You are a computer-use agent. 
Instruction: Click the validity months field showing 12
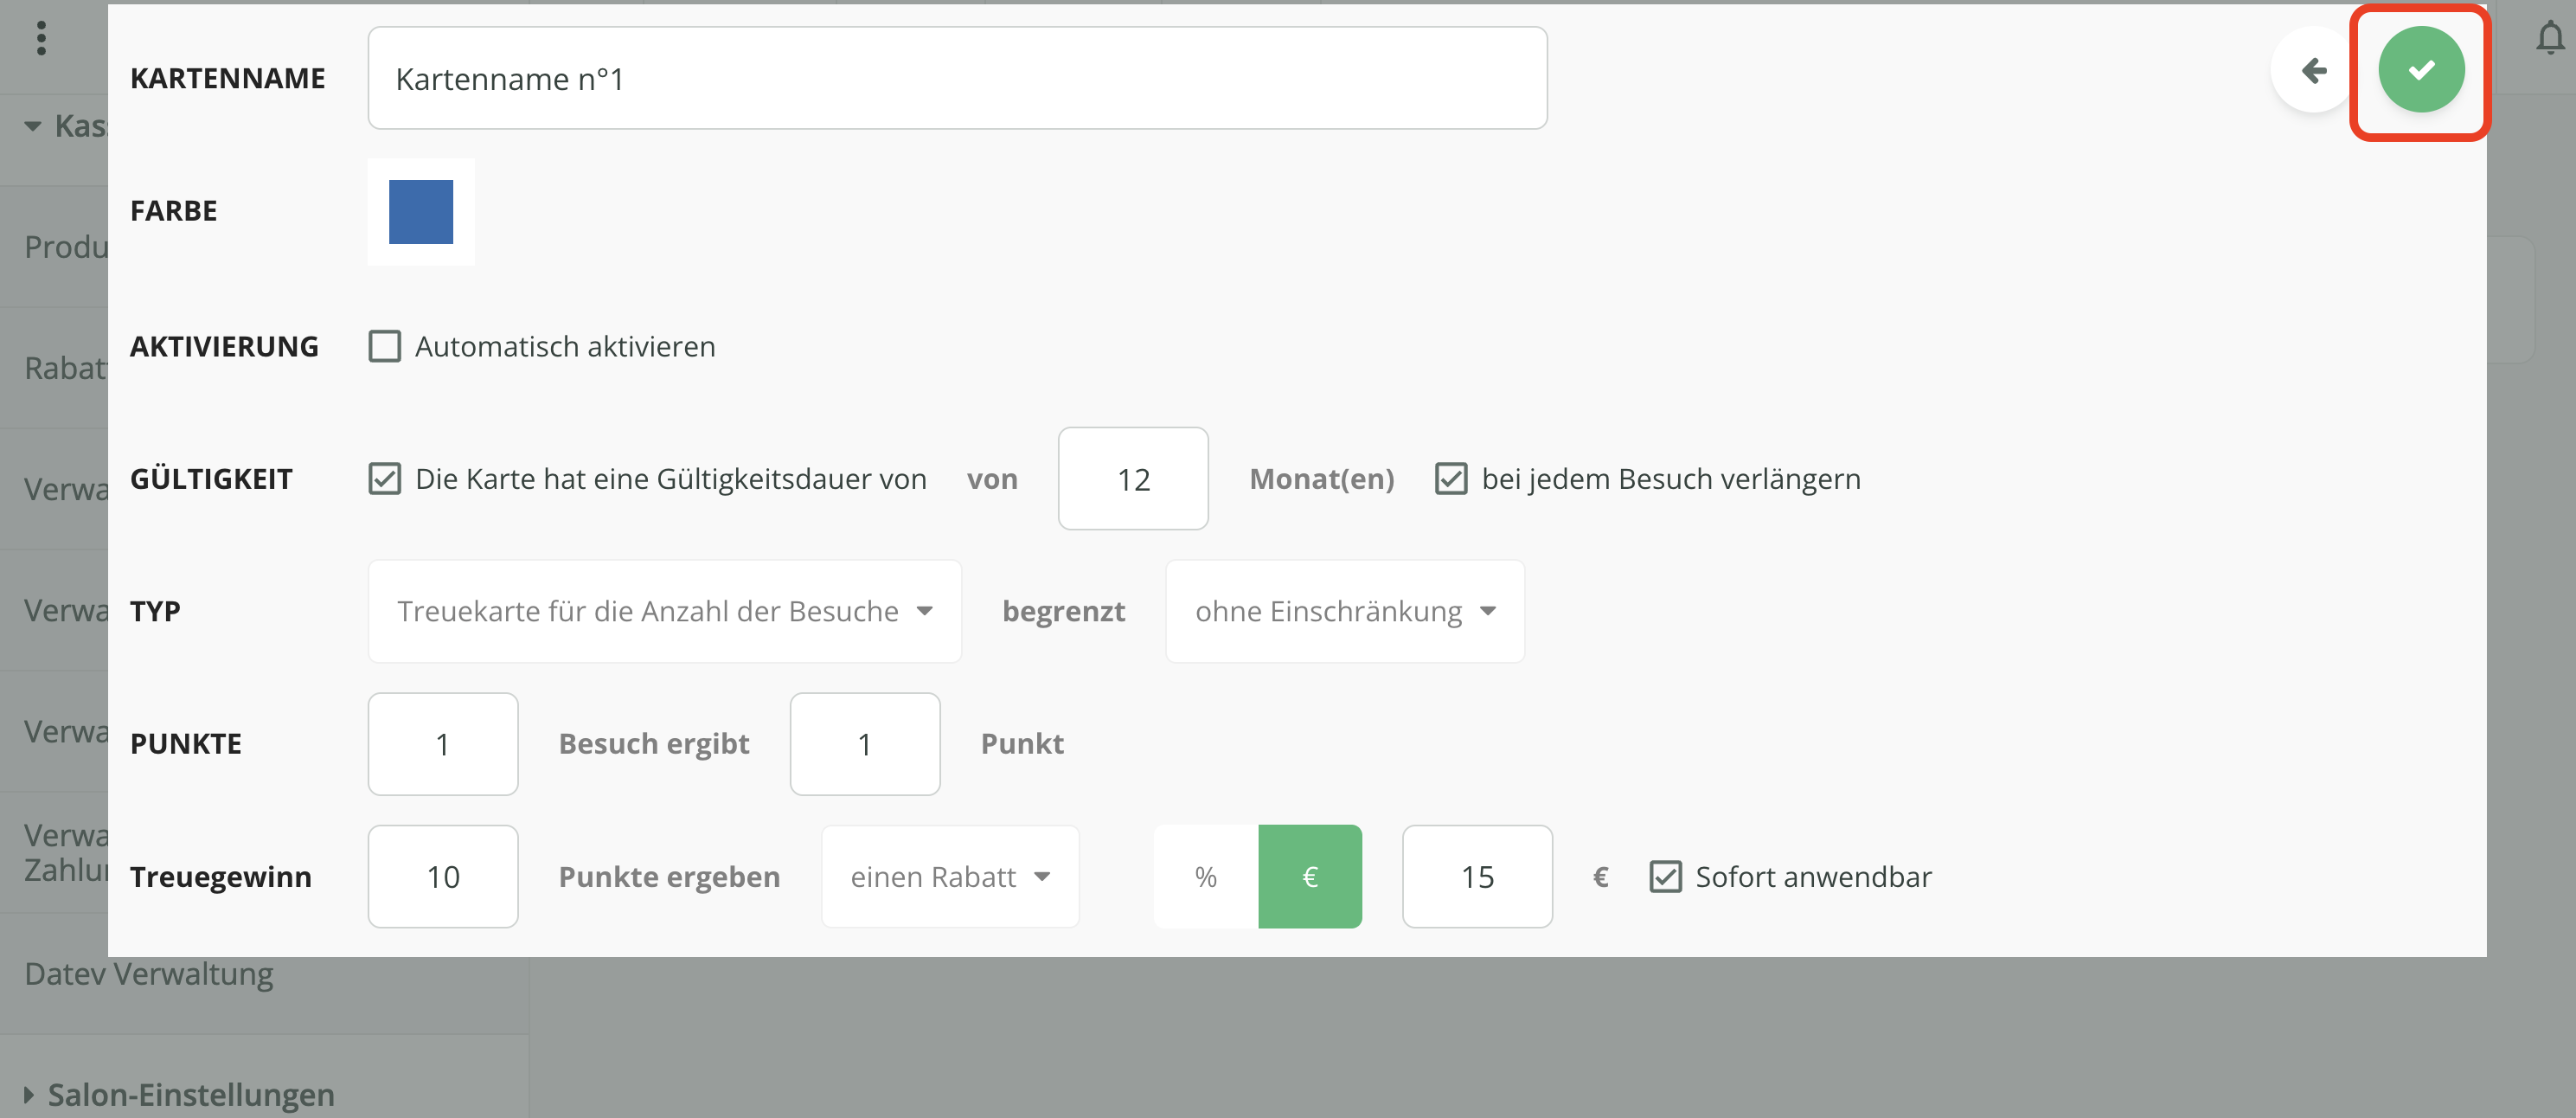click(1133, 479)
